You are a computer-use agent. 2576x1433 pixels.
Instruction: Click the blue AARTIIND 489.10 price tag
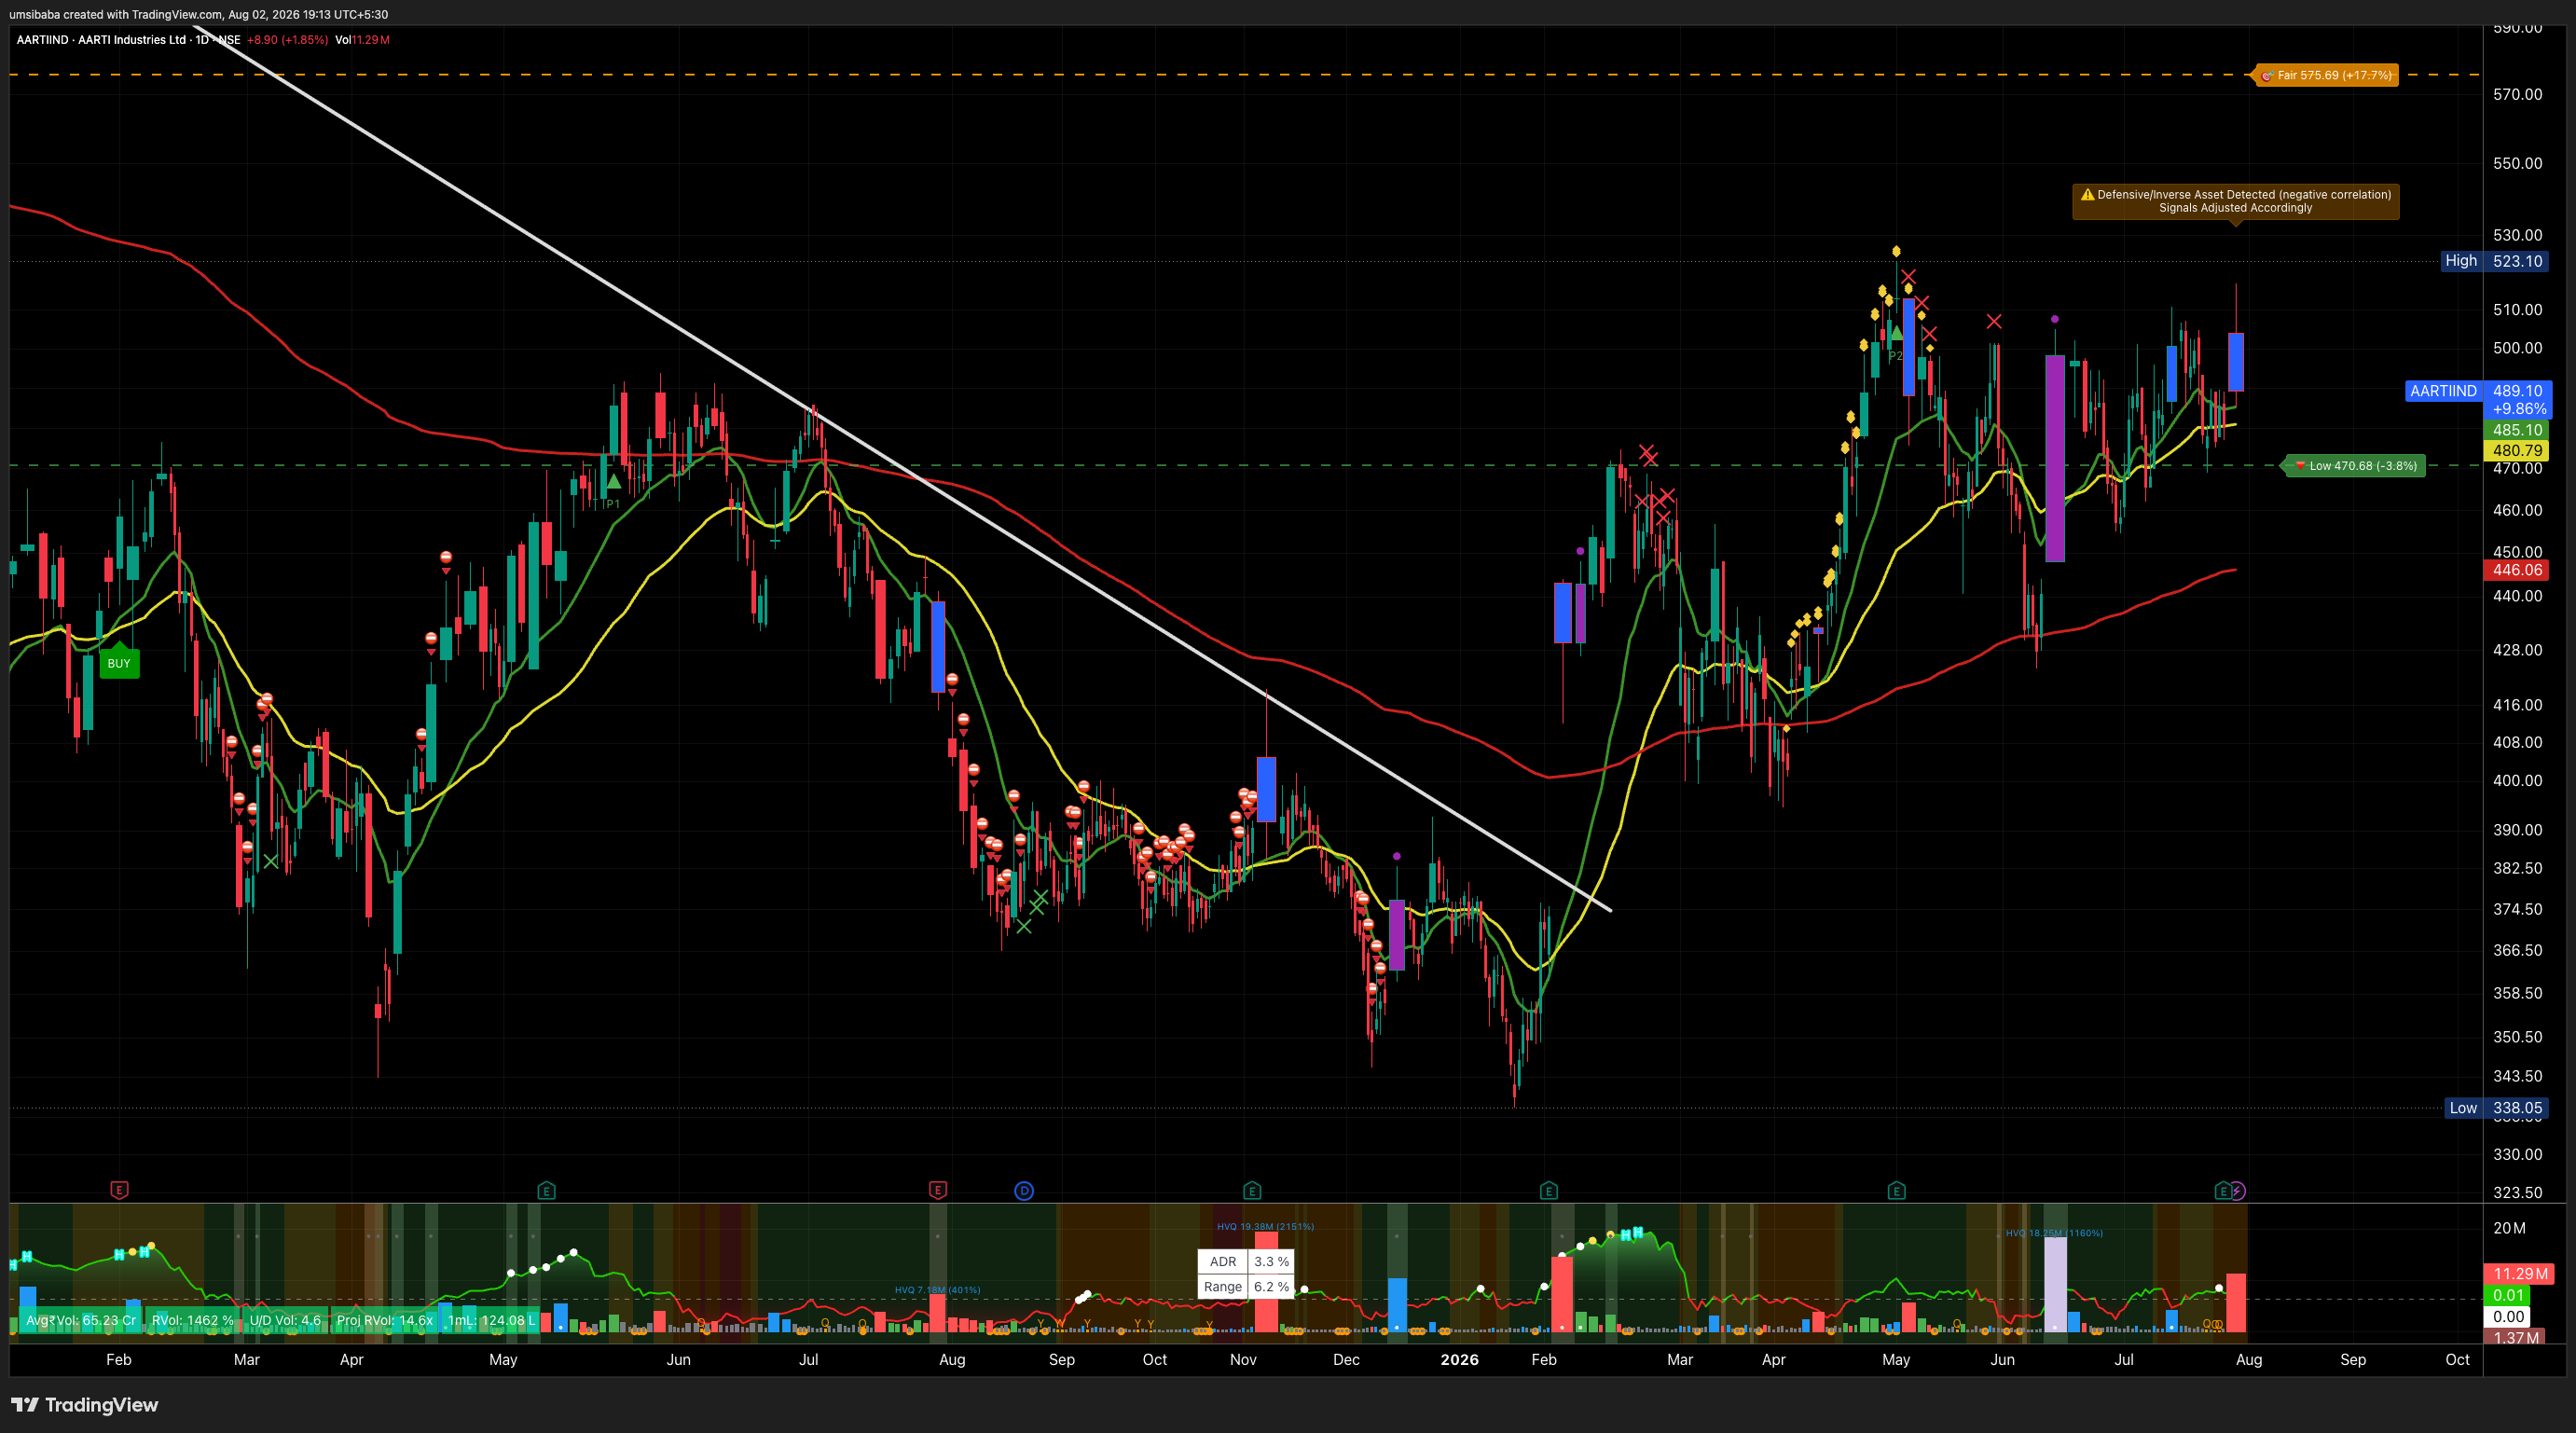tap(2478, 399)
